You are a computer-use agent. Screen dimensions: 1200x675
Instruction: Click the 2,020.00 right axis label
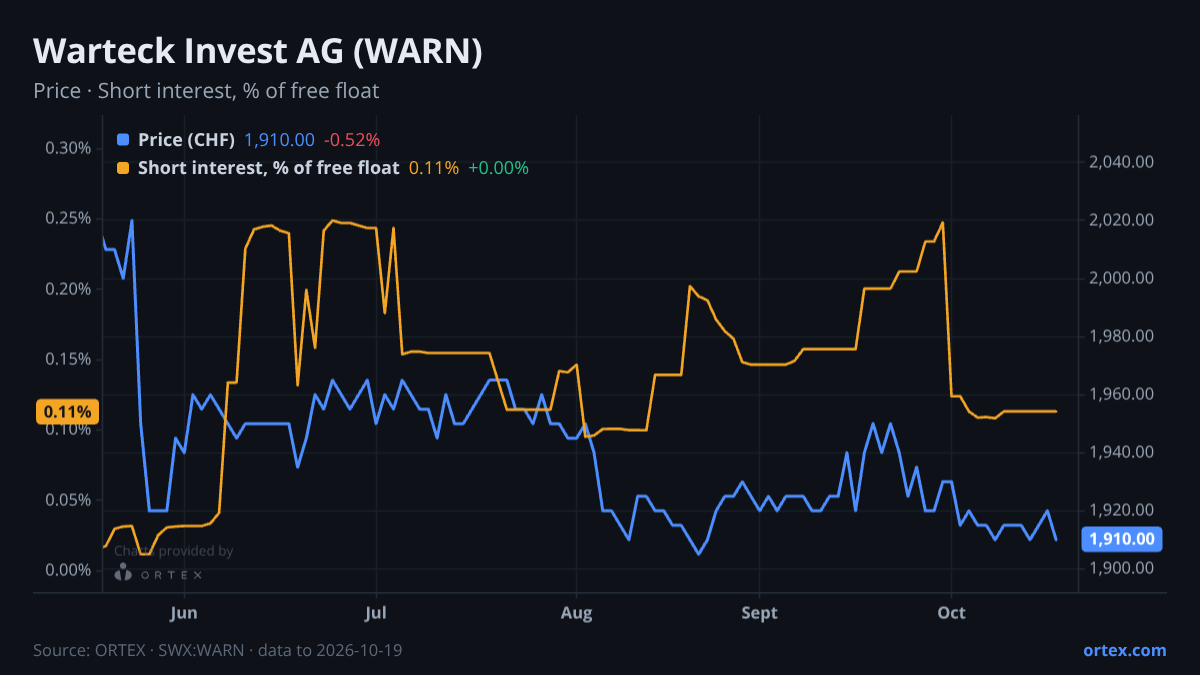pyautogui.click(x=1123, y=220)
